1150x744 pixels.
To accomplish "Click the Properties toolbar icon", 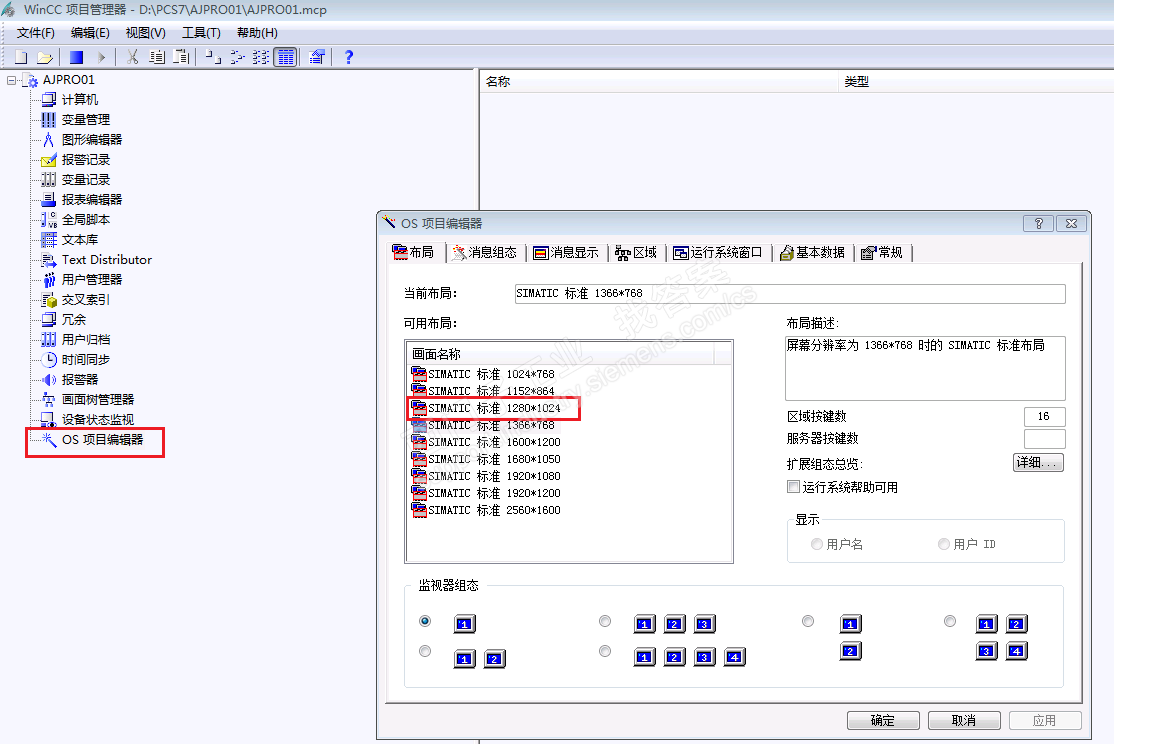I will coord(317,57).
